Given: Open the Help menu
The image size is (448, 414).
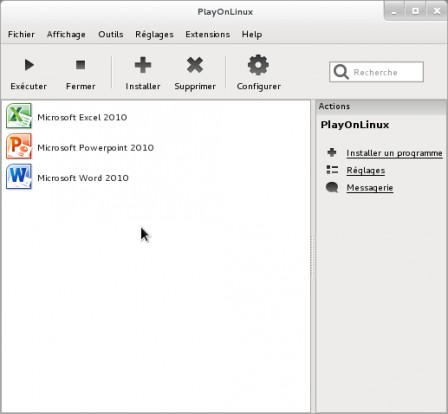Looking at the screenshot, I should (x=252, y=34).
